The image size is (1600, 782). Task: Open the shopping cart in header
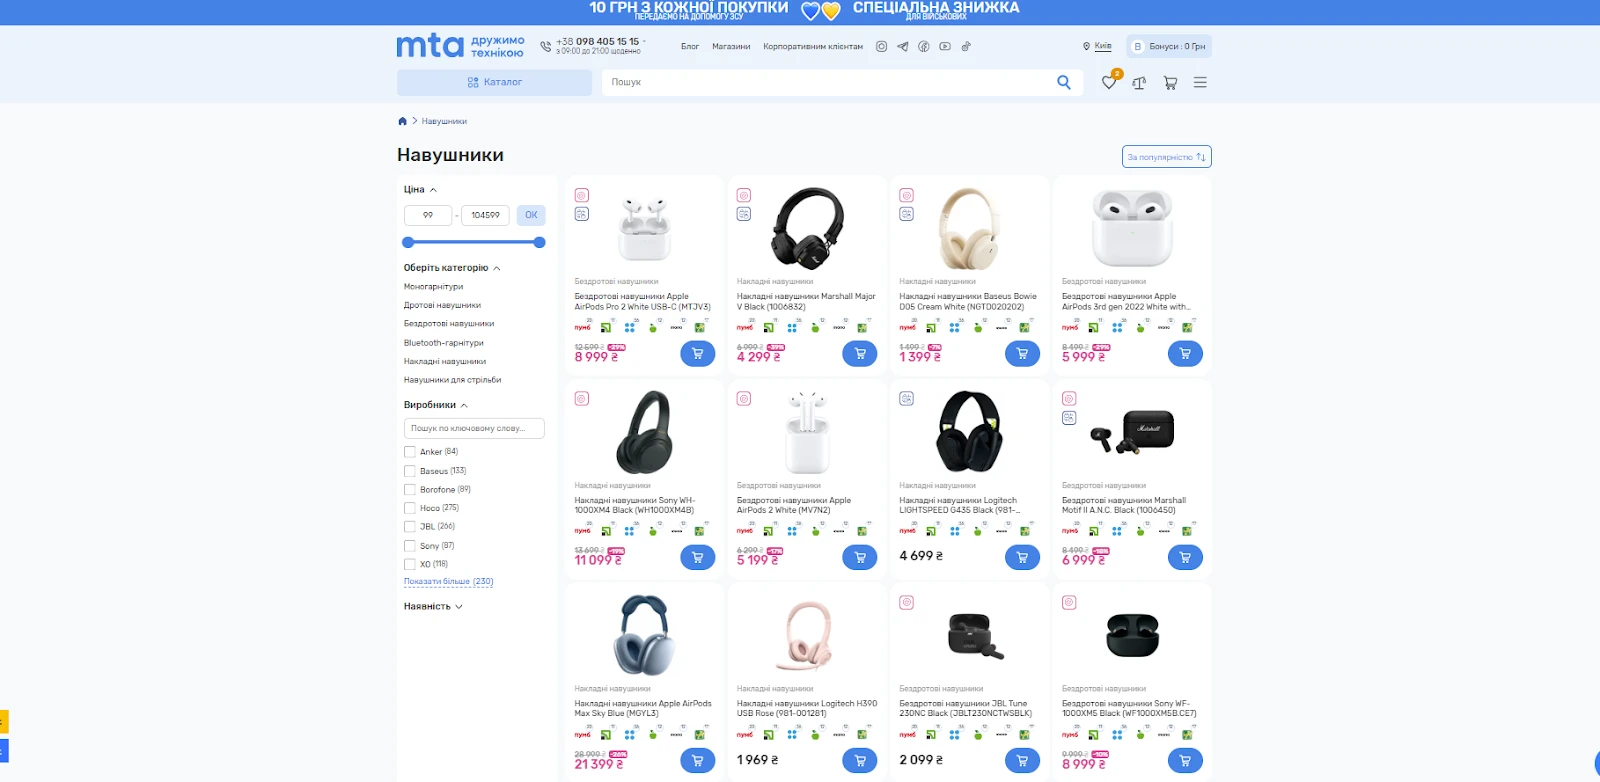[x=1170, y=83]
